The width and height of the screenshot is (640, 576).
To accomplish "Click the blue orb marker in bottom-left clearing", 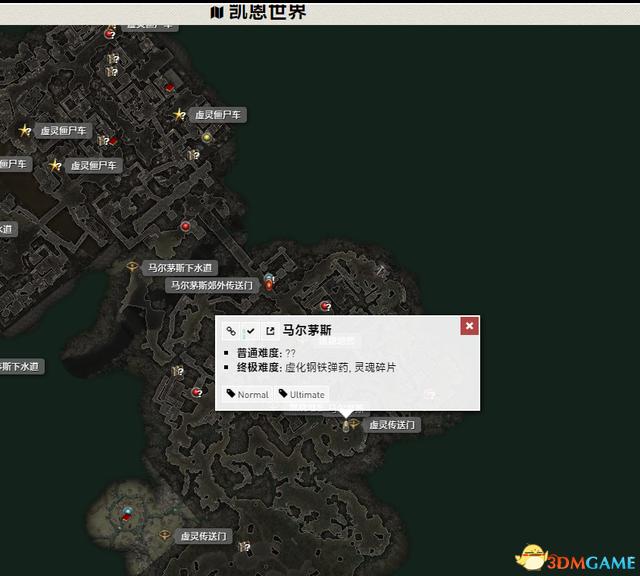I will coord(128,511).
